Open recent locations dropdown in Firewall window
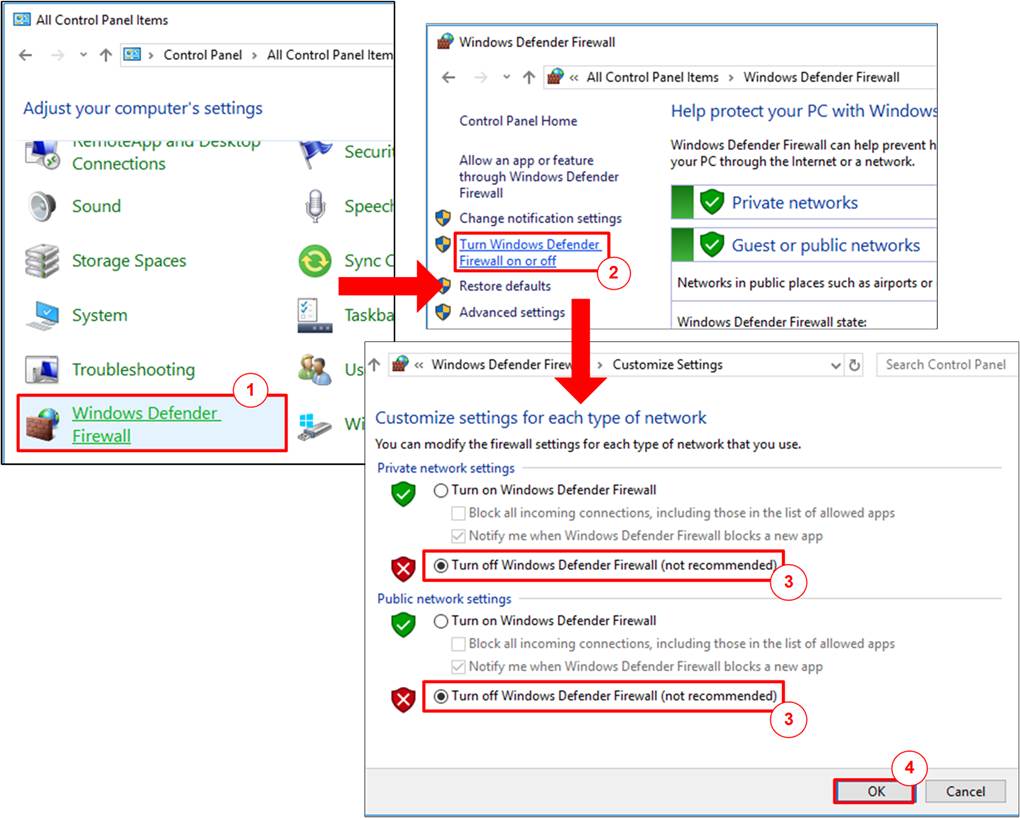1020x818 pixels. coord(506,77)
